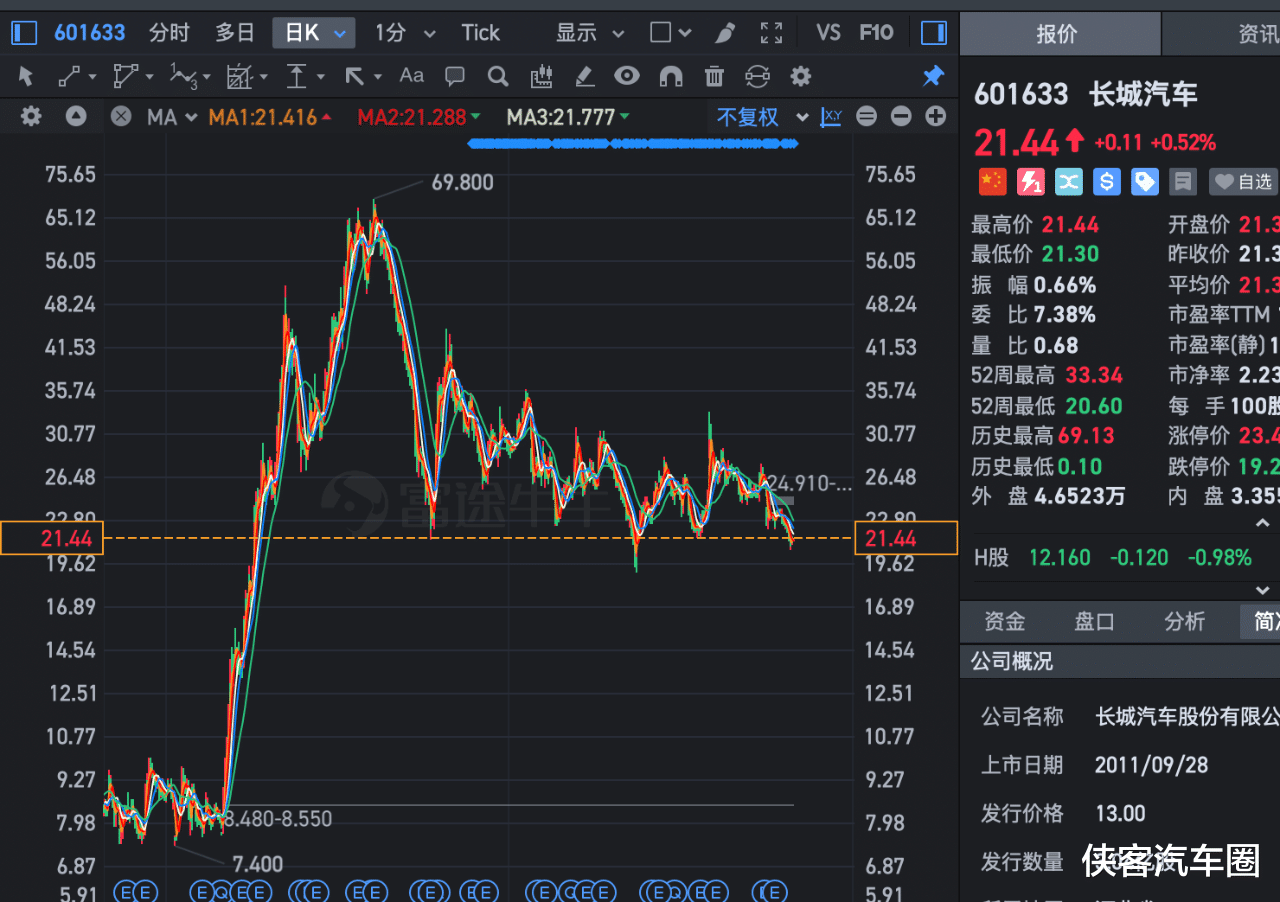The height and width of the screenshot is (902, 1280).
Task: Select the wave pattern drawing tool
Action: pyautogui.click(x=183, y=76)
